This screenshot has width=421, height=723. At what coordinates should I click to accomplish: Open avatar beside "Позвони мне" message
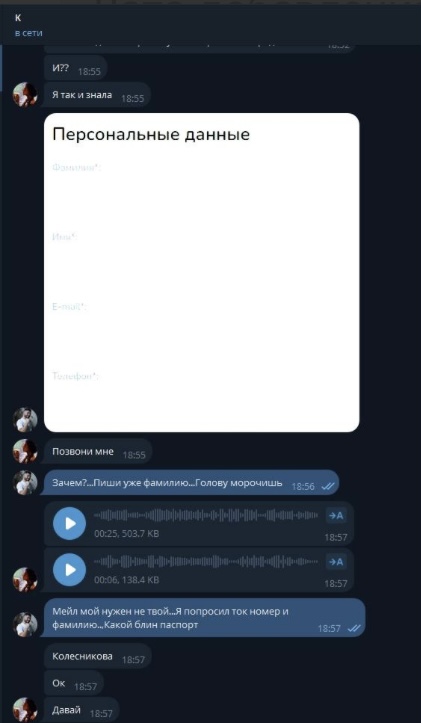pos(25,451)
